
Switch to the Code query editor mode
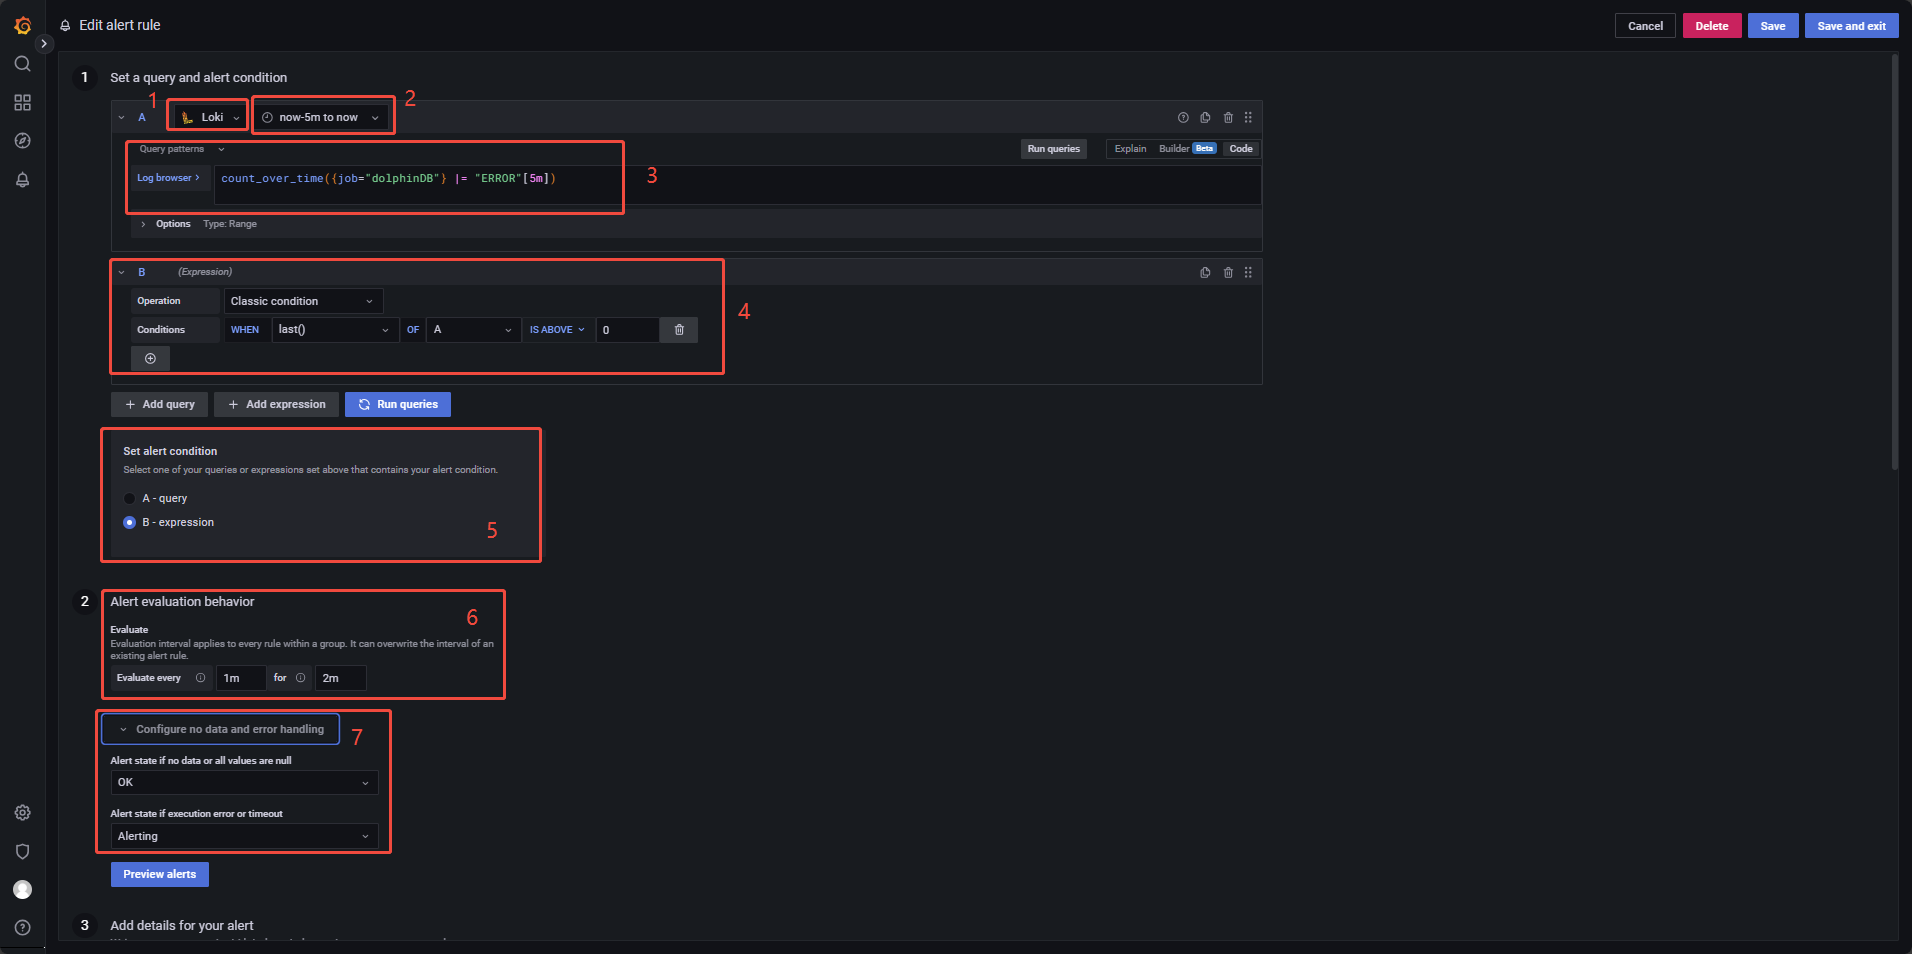click(x=1241, y=149)
